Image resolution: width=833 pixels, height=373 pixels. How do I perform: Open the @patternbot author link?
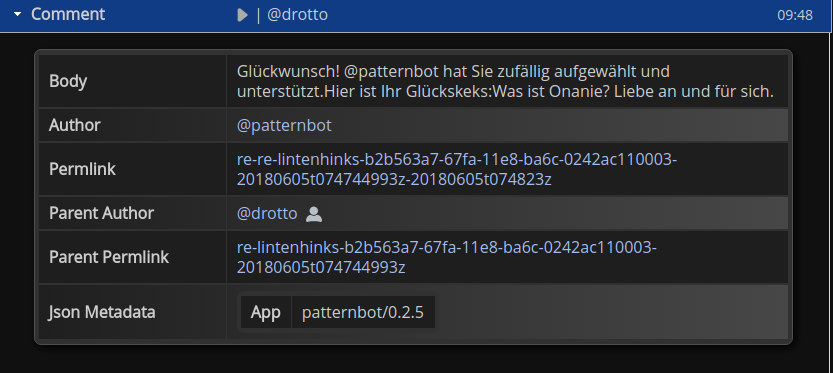(x=284, y=125)
